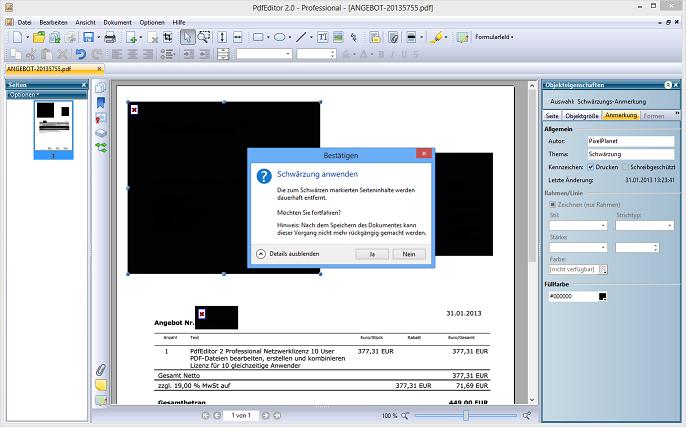
Task: Activate the arrow selection tool
Action: pos(187,38)
